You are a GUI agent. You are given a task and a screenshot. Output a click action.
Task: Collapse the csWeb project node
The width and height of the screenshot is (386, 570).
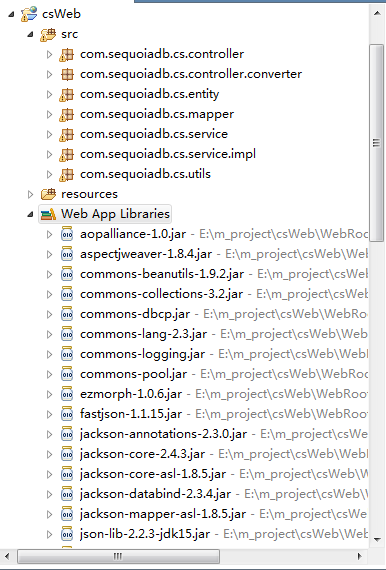click(12, 15)
